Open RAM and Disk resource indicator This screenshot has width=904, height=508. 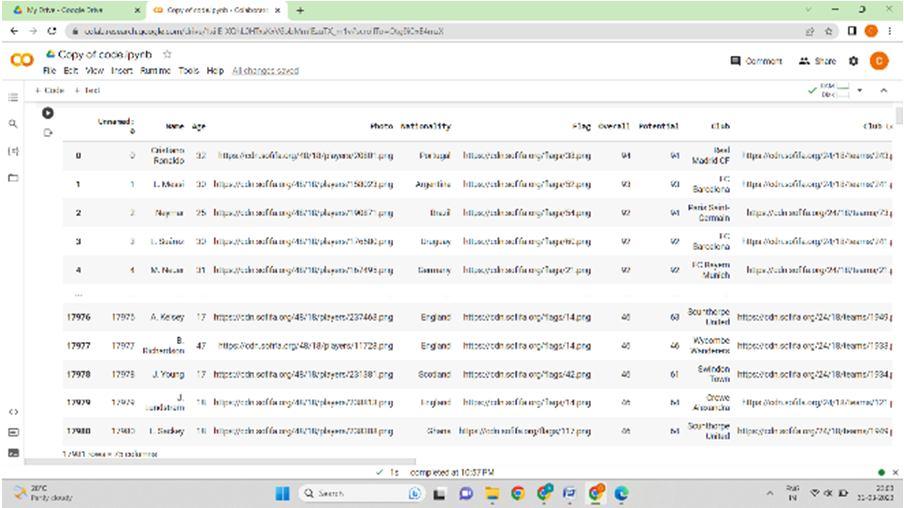point(830,91)
